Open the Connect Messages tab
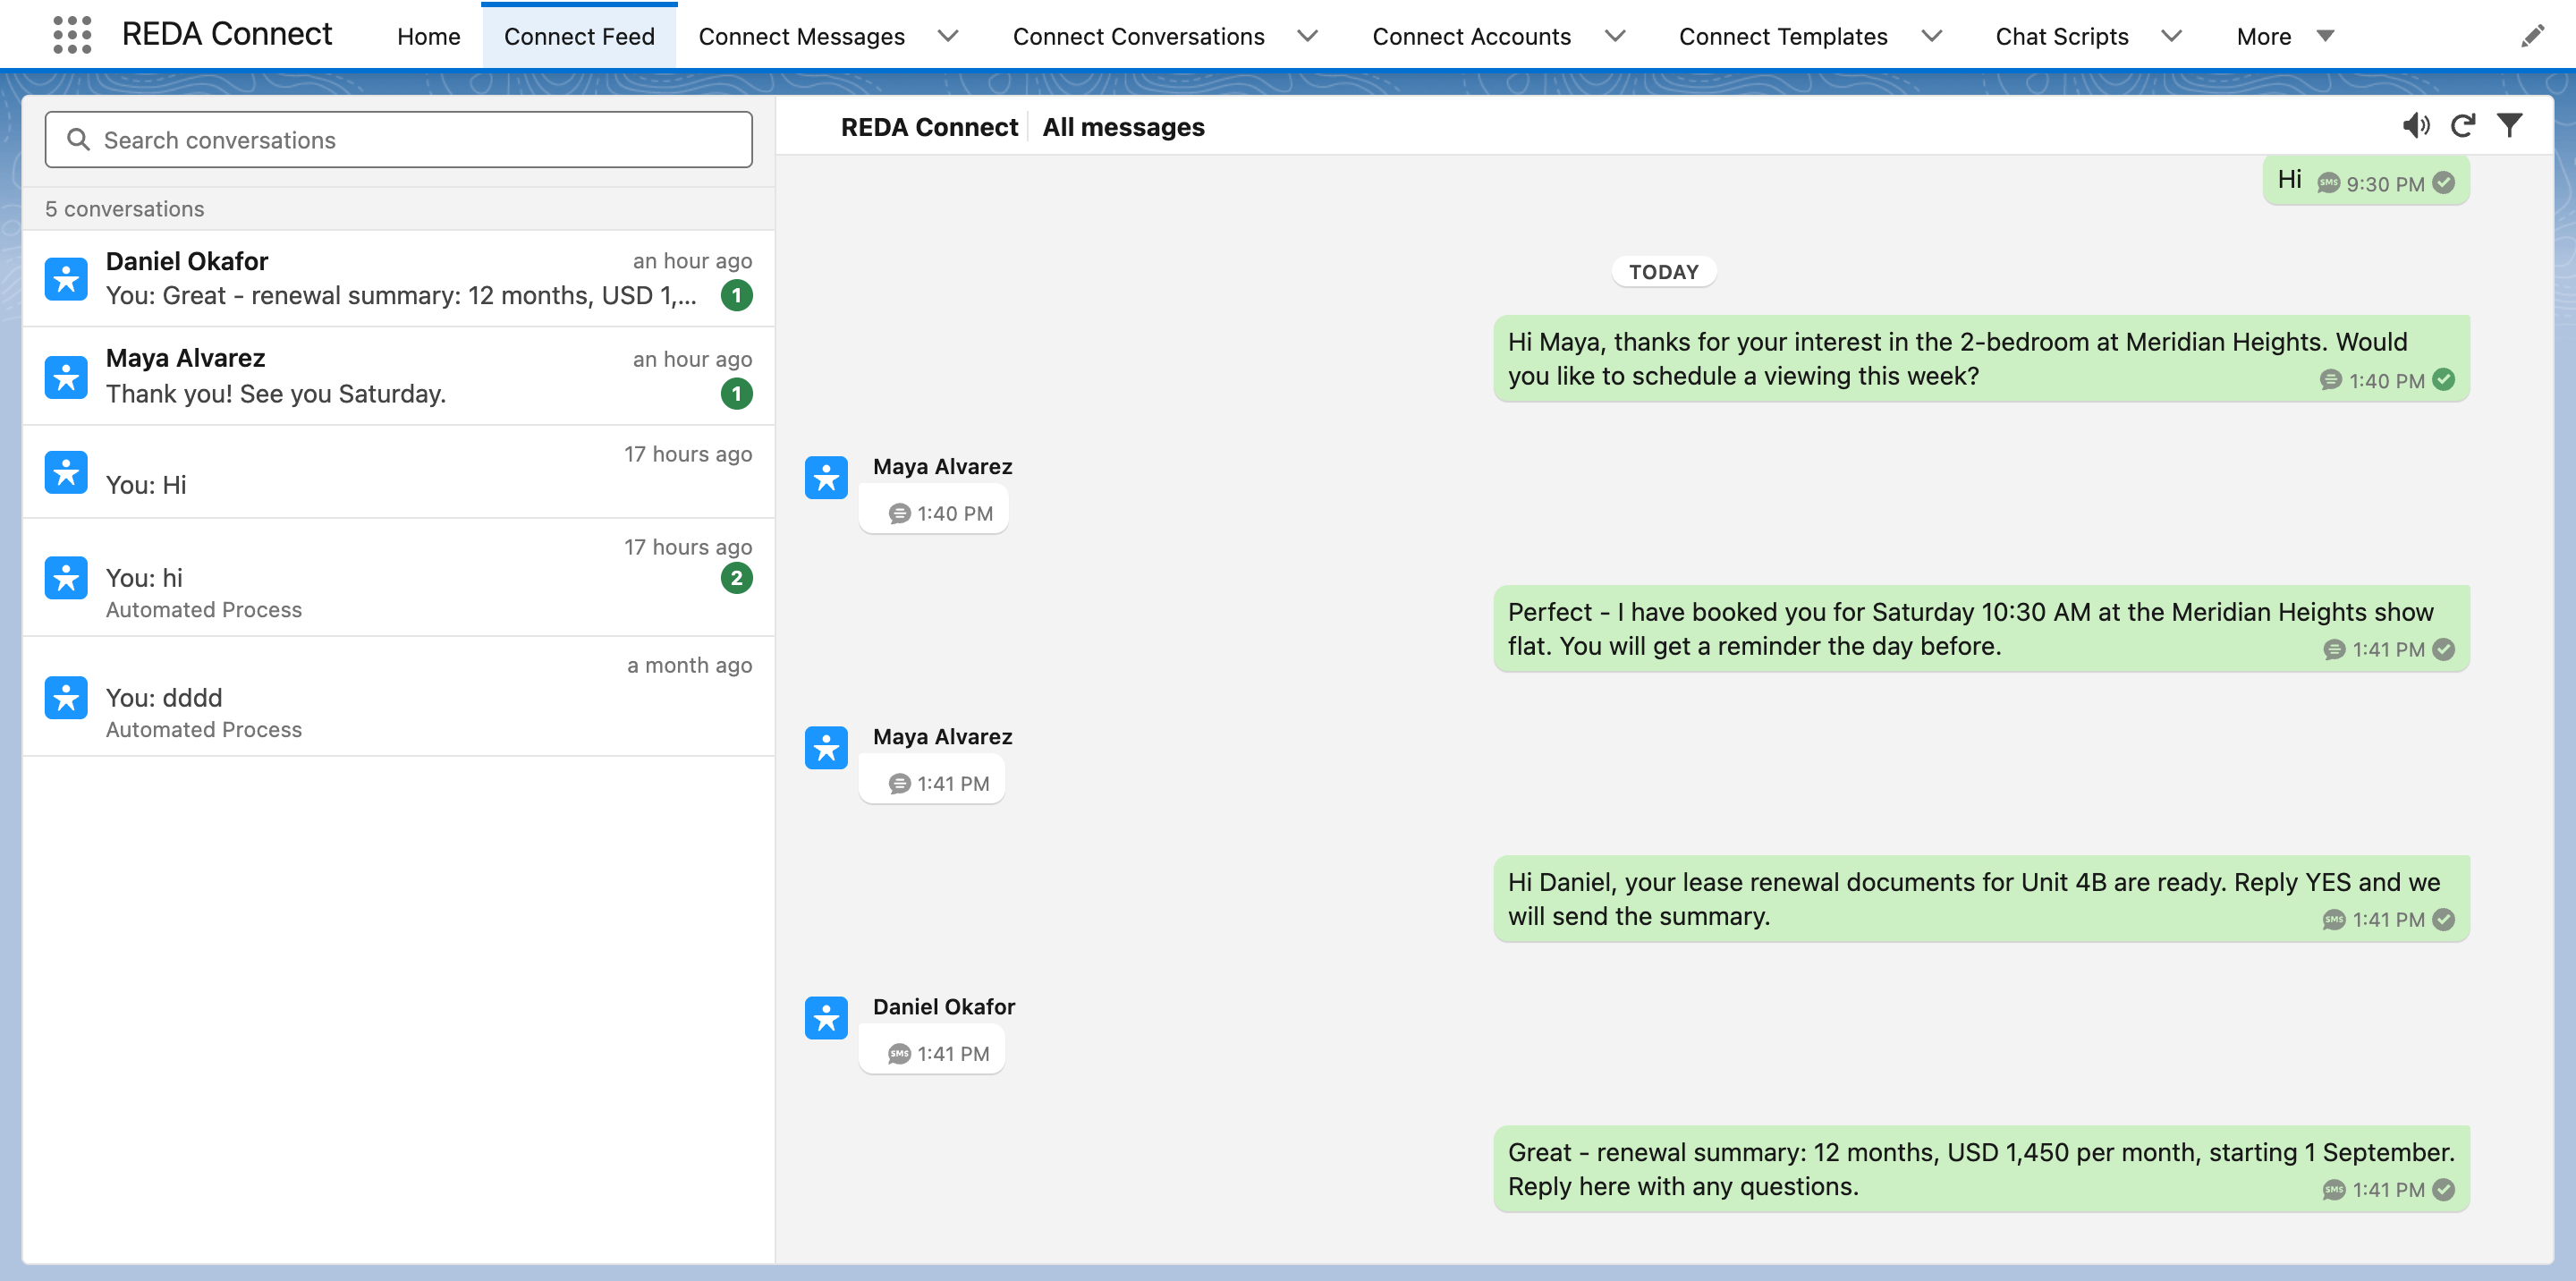This screenshot has height=1281, width=2576. 801,36
